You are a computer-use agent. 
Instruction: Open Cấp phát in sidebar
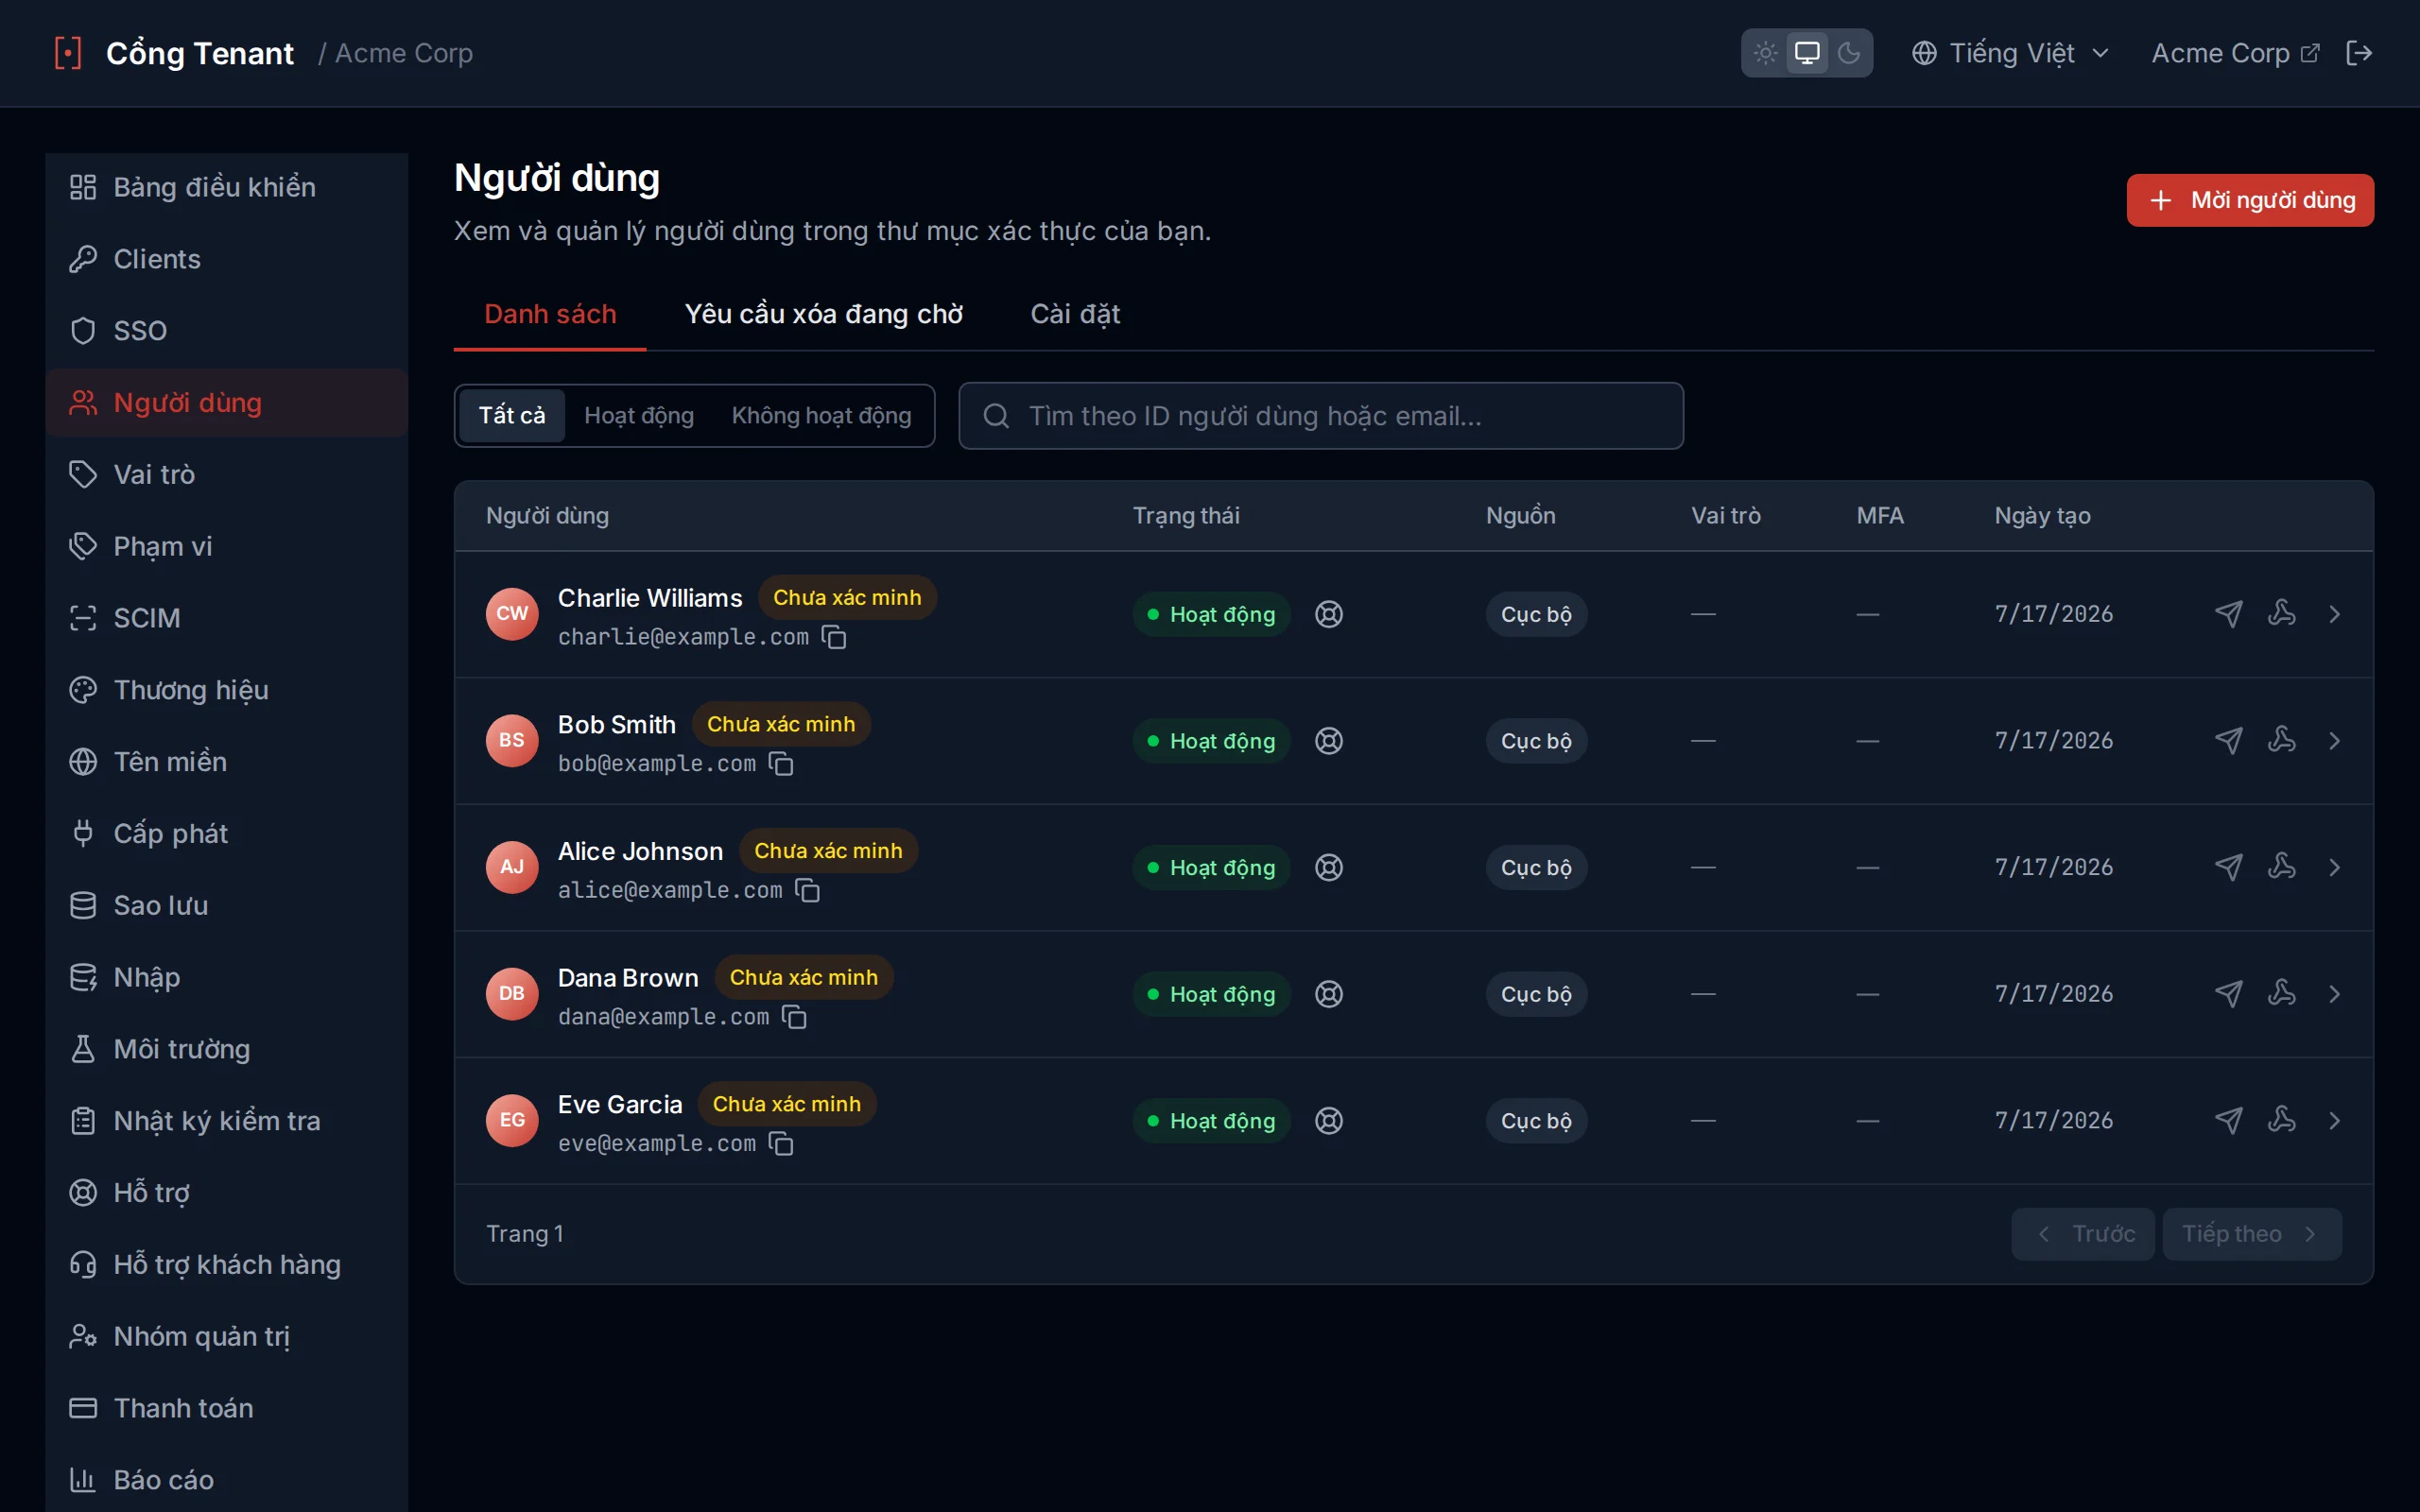227,833
